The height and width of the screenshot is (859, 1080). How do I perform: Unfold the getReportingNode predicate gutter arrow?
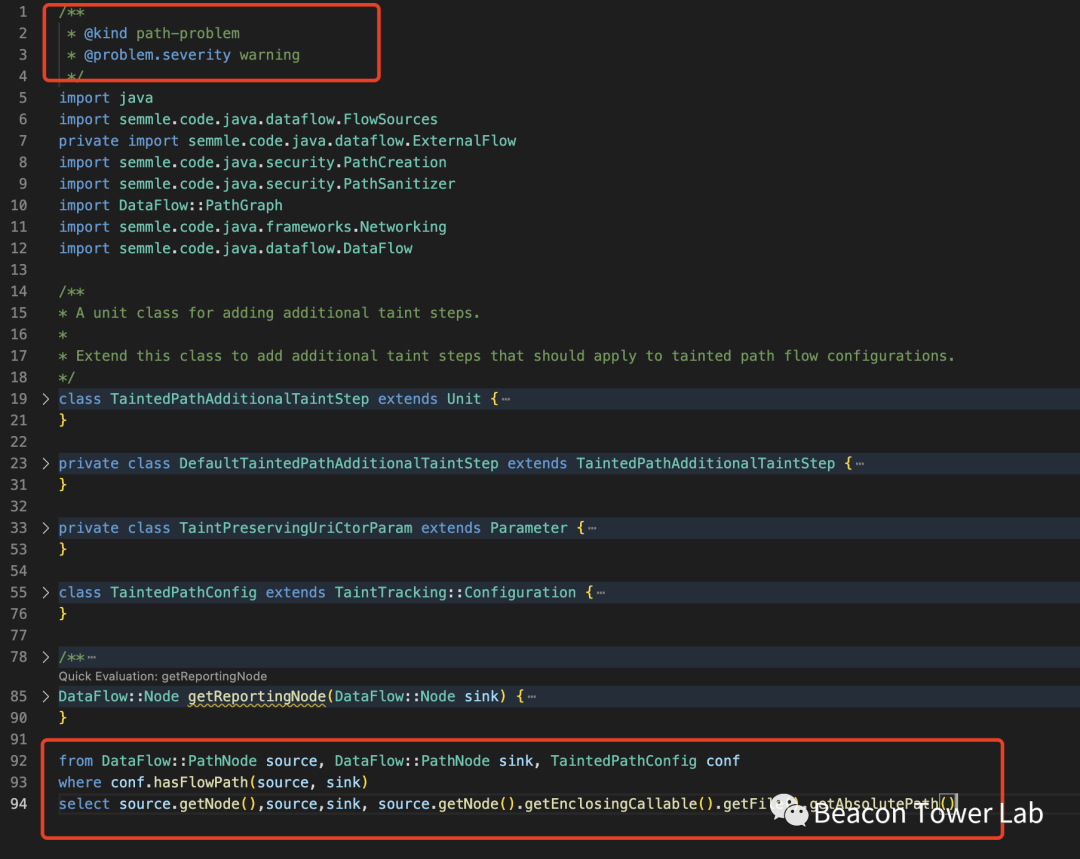(x=46, y=696)
